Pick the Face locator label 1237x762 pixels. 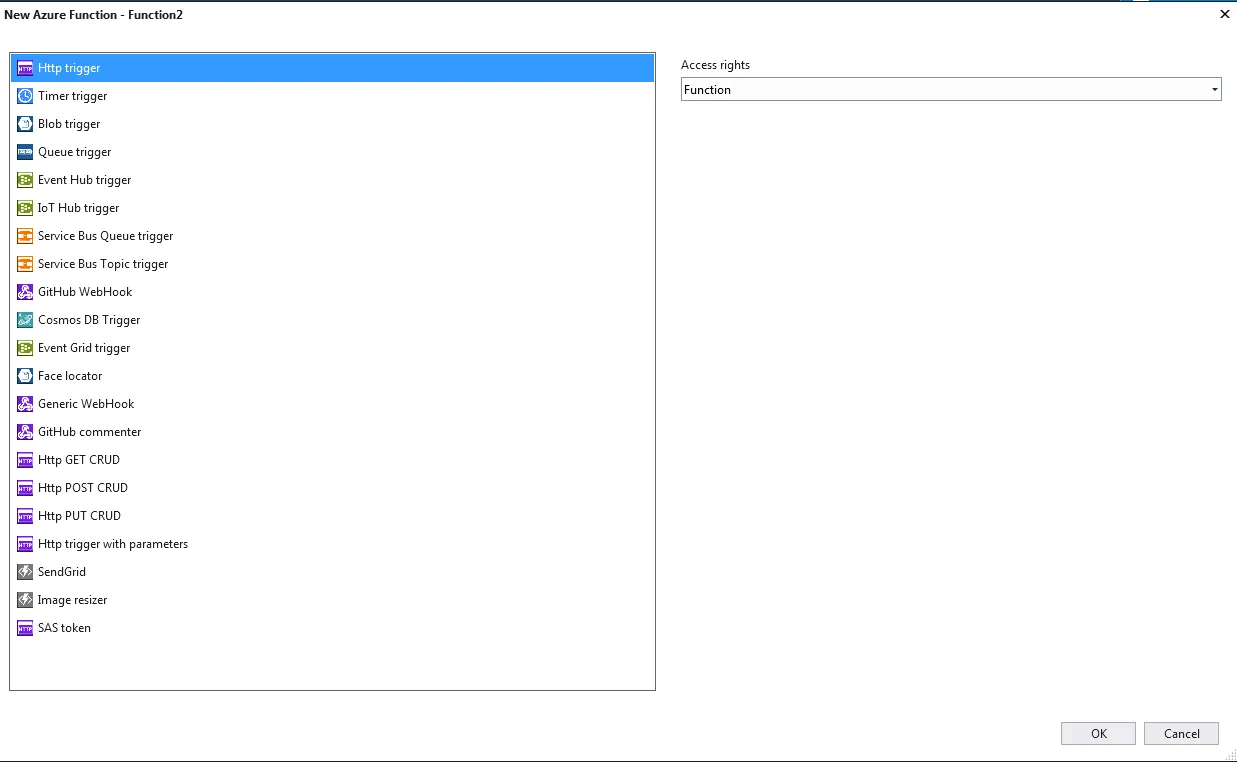(x=70, y=376)
